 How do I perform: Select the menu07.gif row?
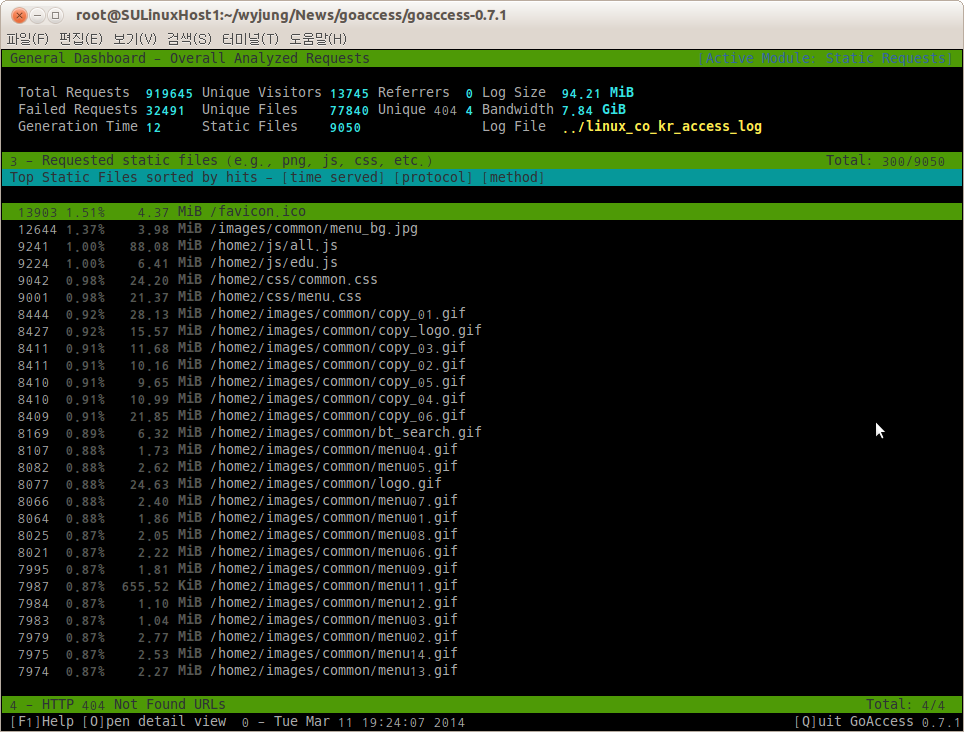click(482, 501)
